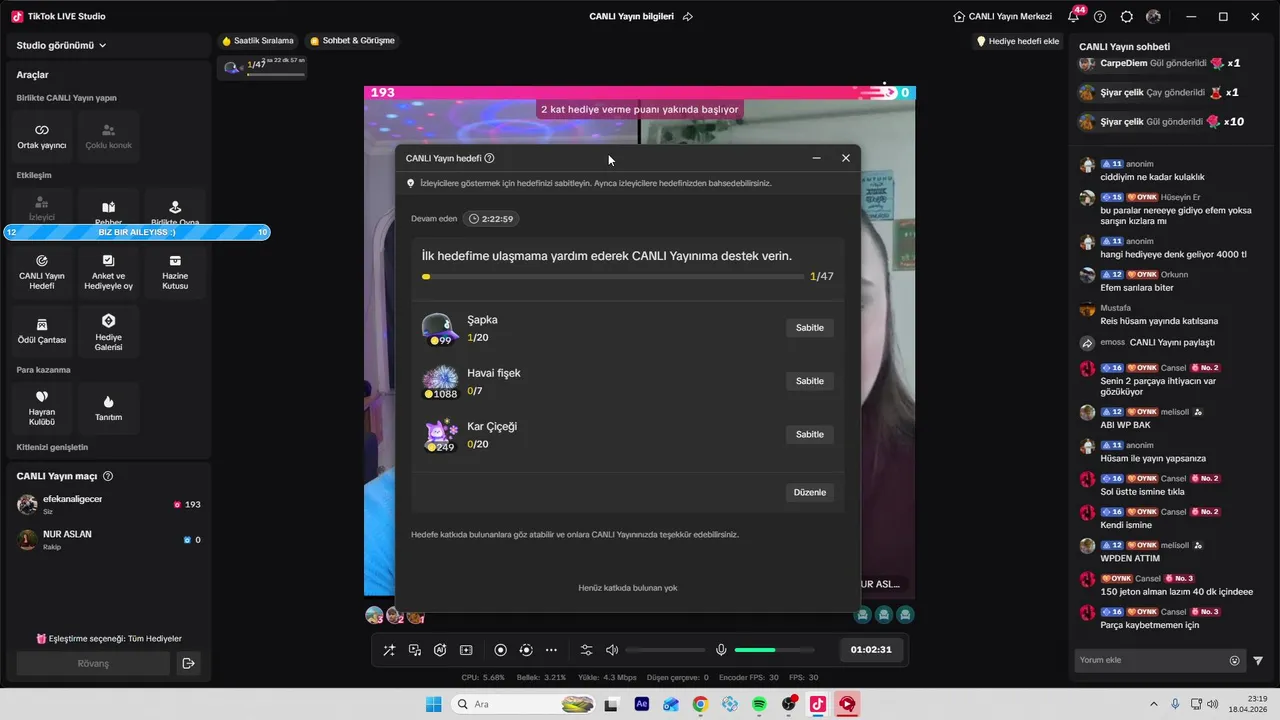Minimize the CANLI Yayın hedefi dialog
1280x720 pixels.
(816, 158)
